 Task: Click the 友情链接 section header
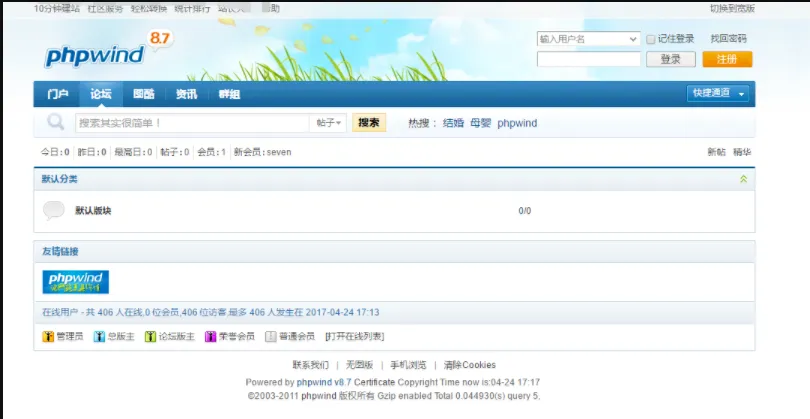[x=60, y=252]
